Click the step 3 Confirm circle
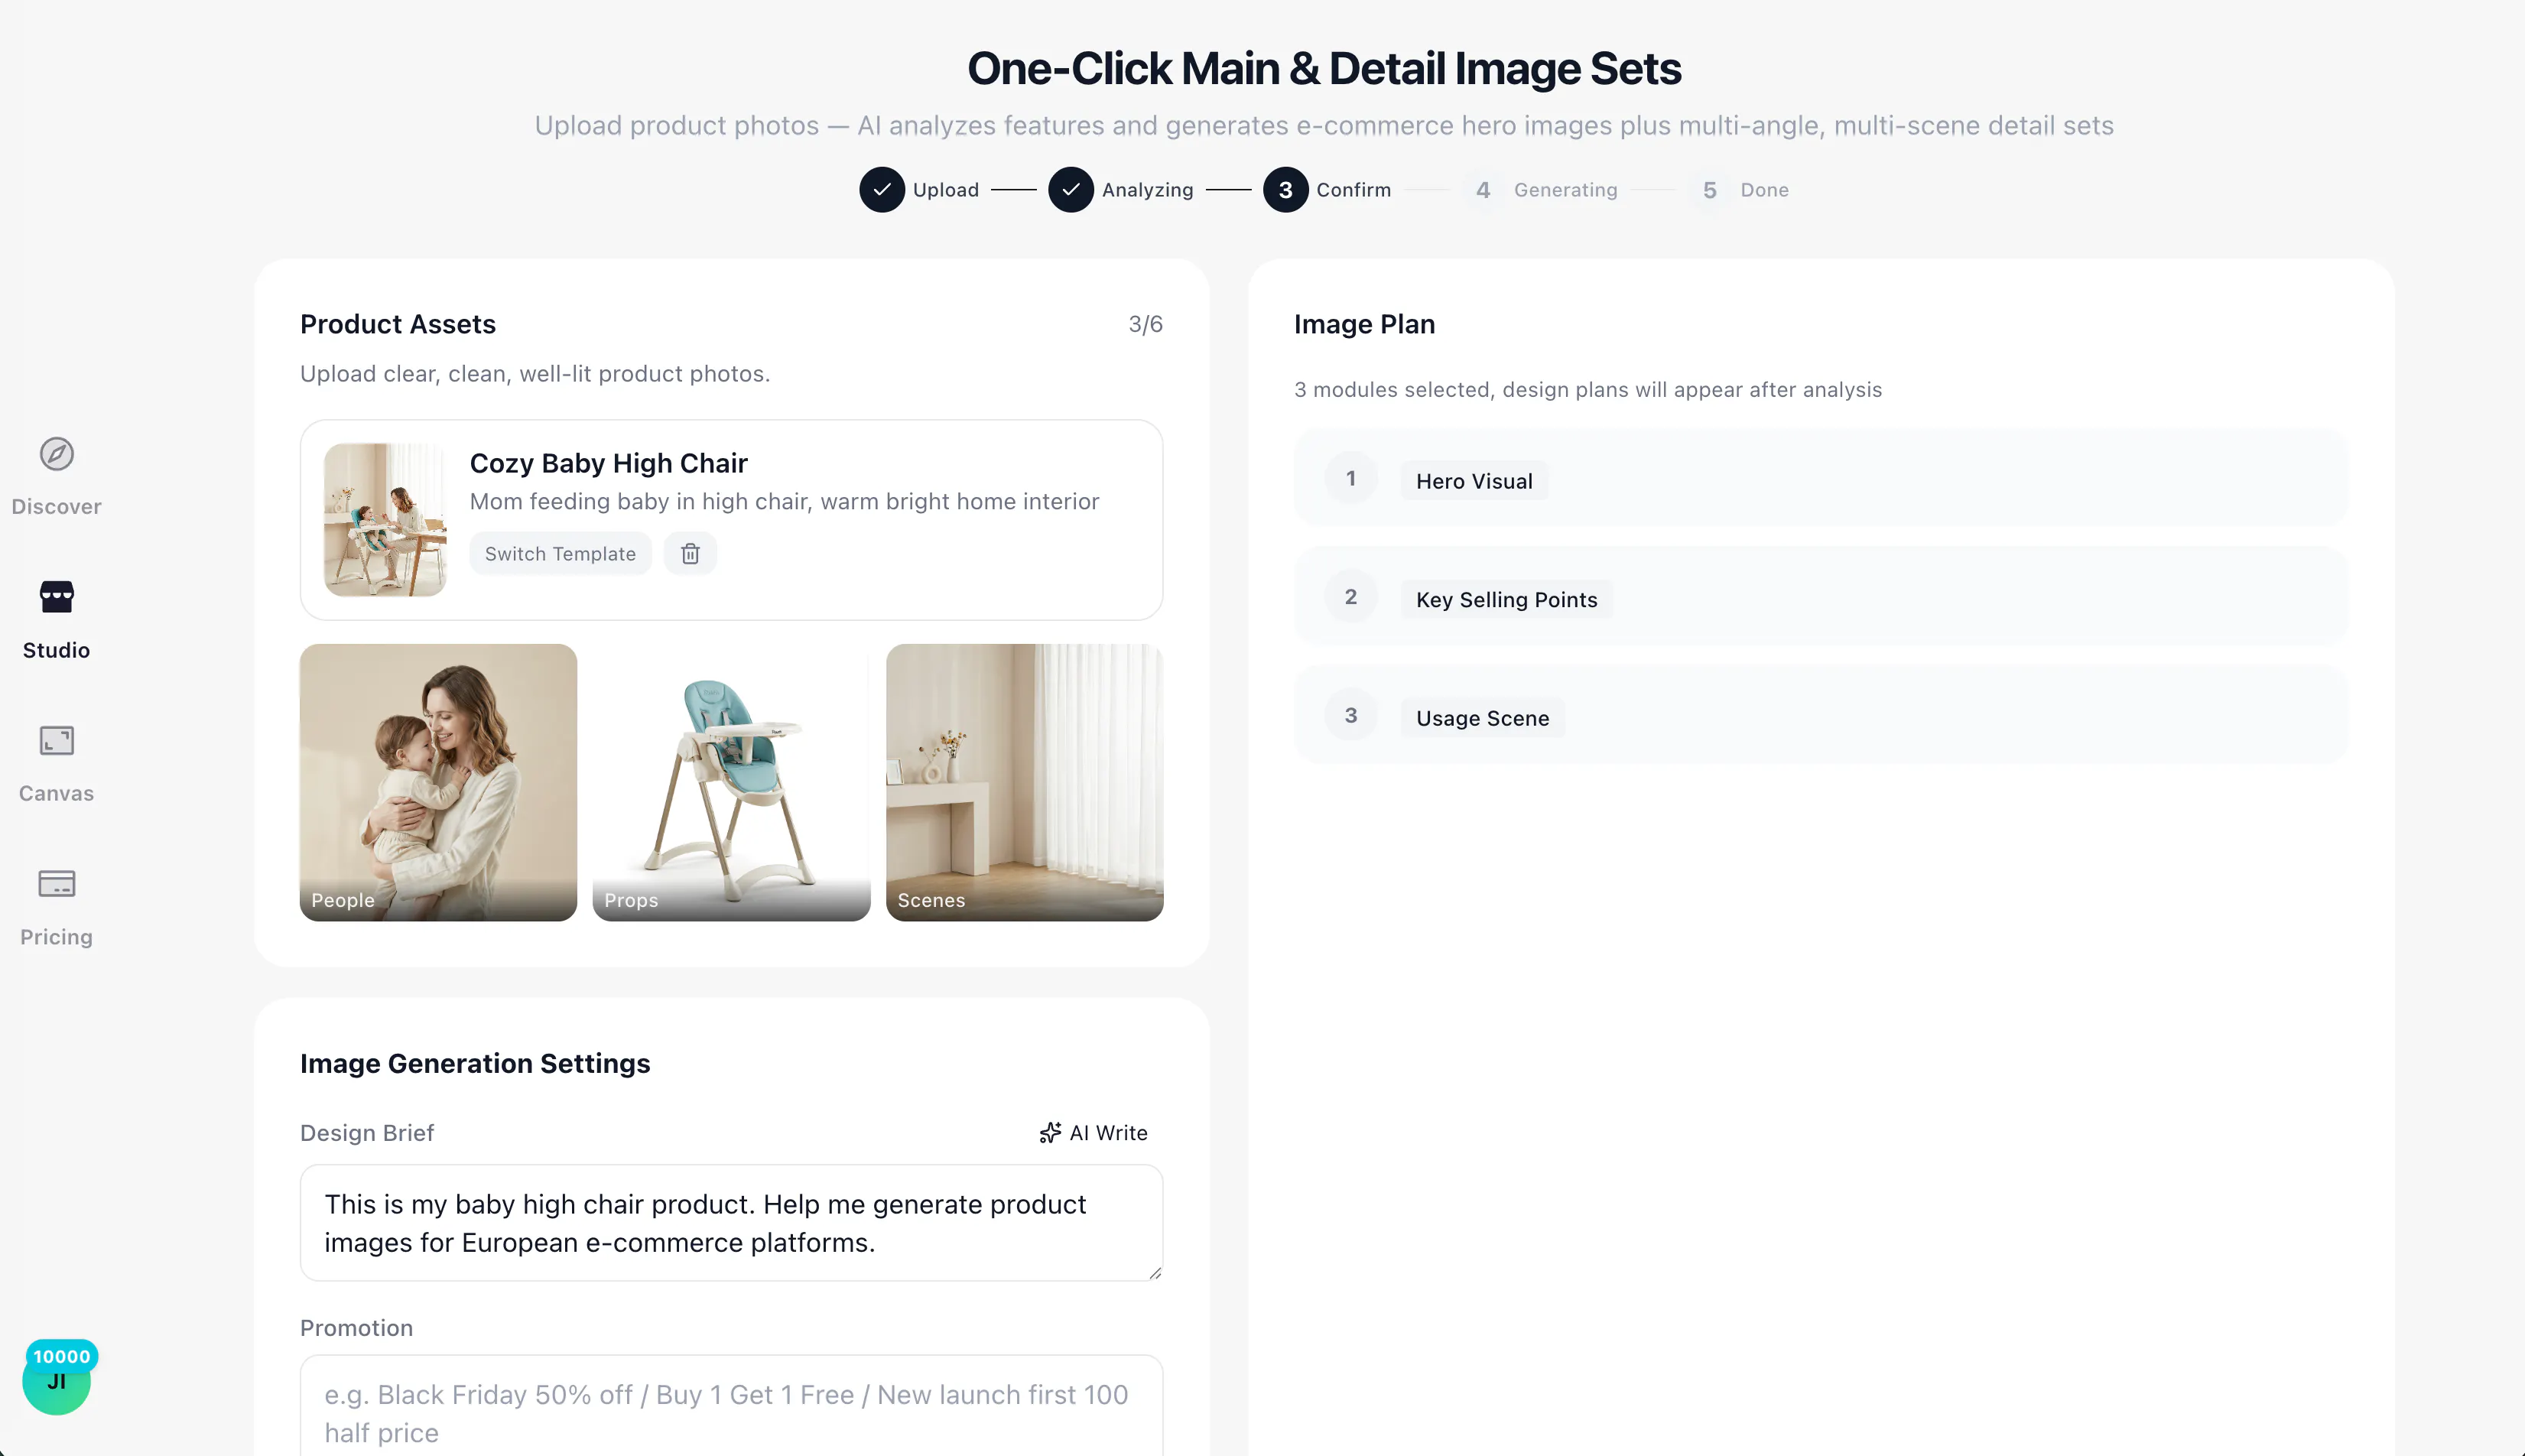This screenshot has width=2525, height=1456. coord(1285,190)
